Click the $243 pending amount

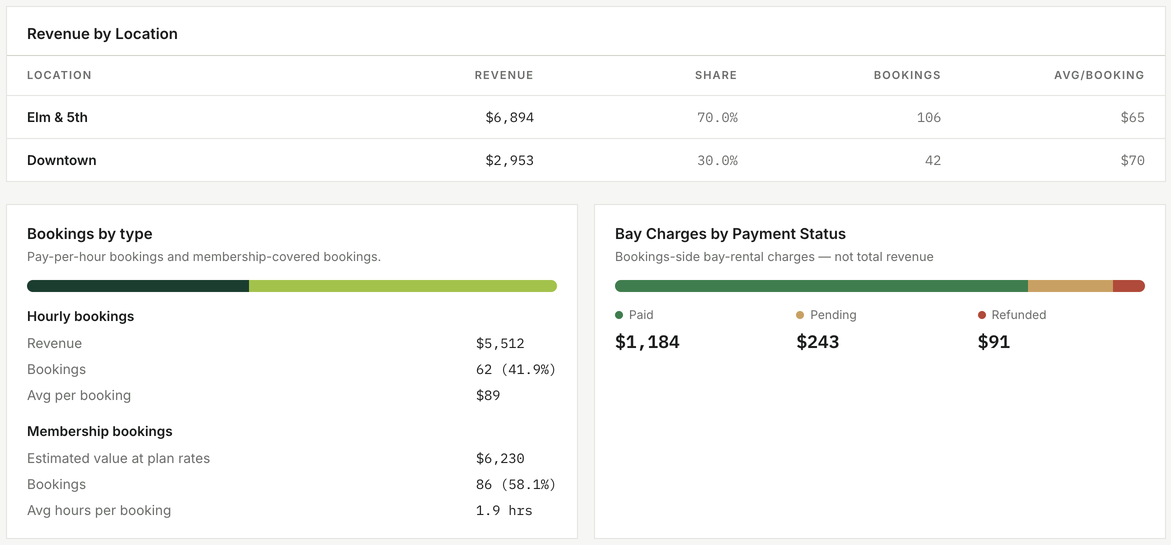(818, 342)
